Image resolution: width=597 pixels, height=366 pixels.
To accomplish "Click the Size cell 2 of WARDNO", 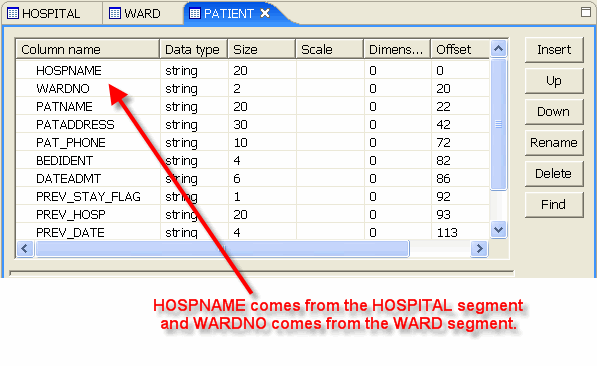I will [262, 88].
